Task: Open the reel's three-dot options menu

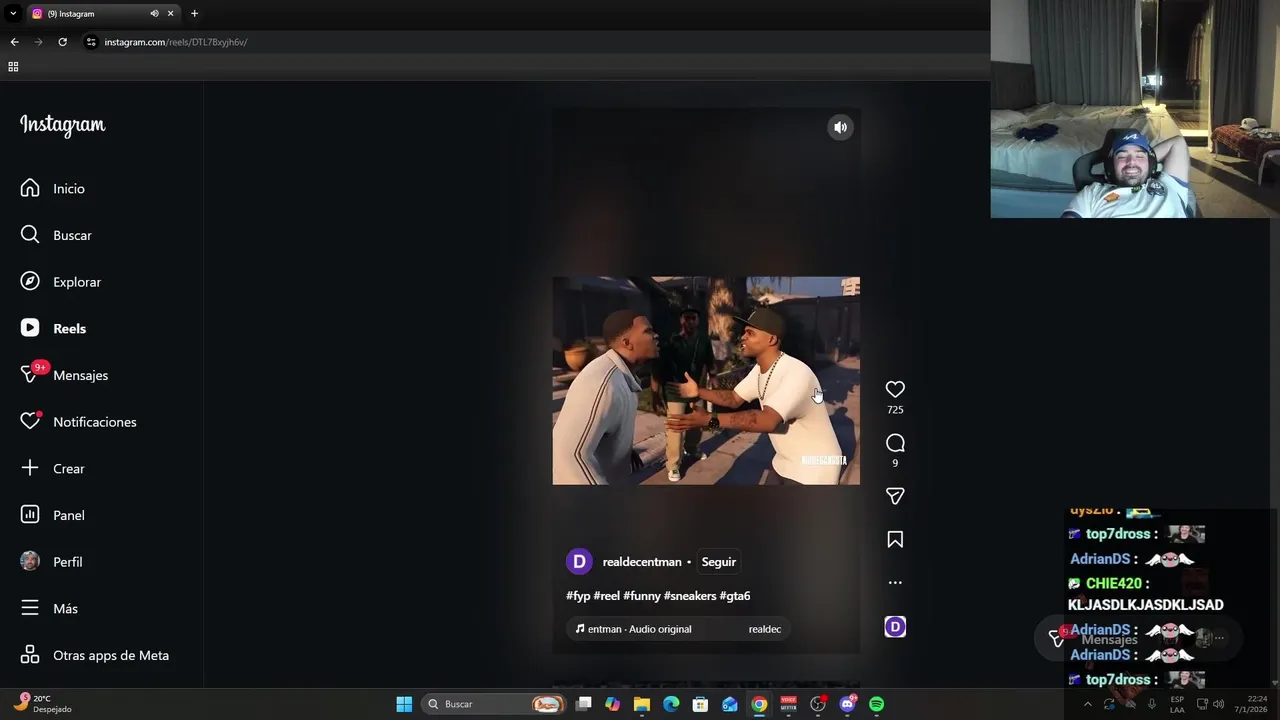Action: click(895, 582)
